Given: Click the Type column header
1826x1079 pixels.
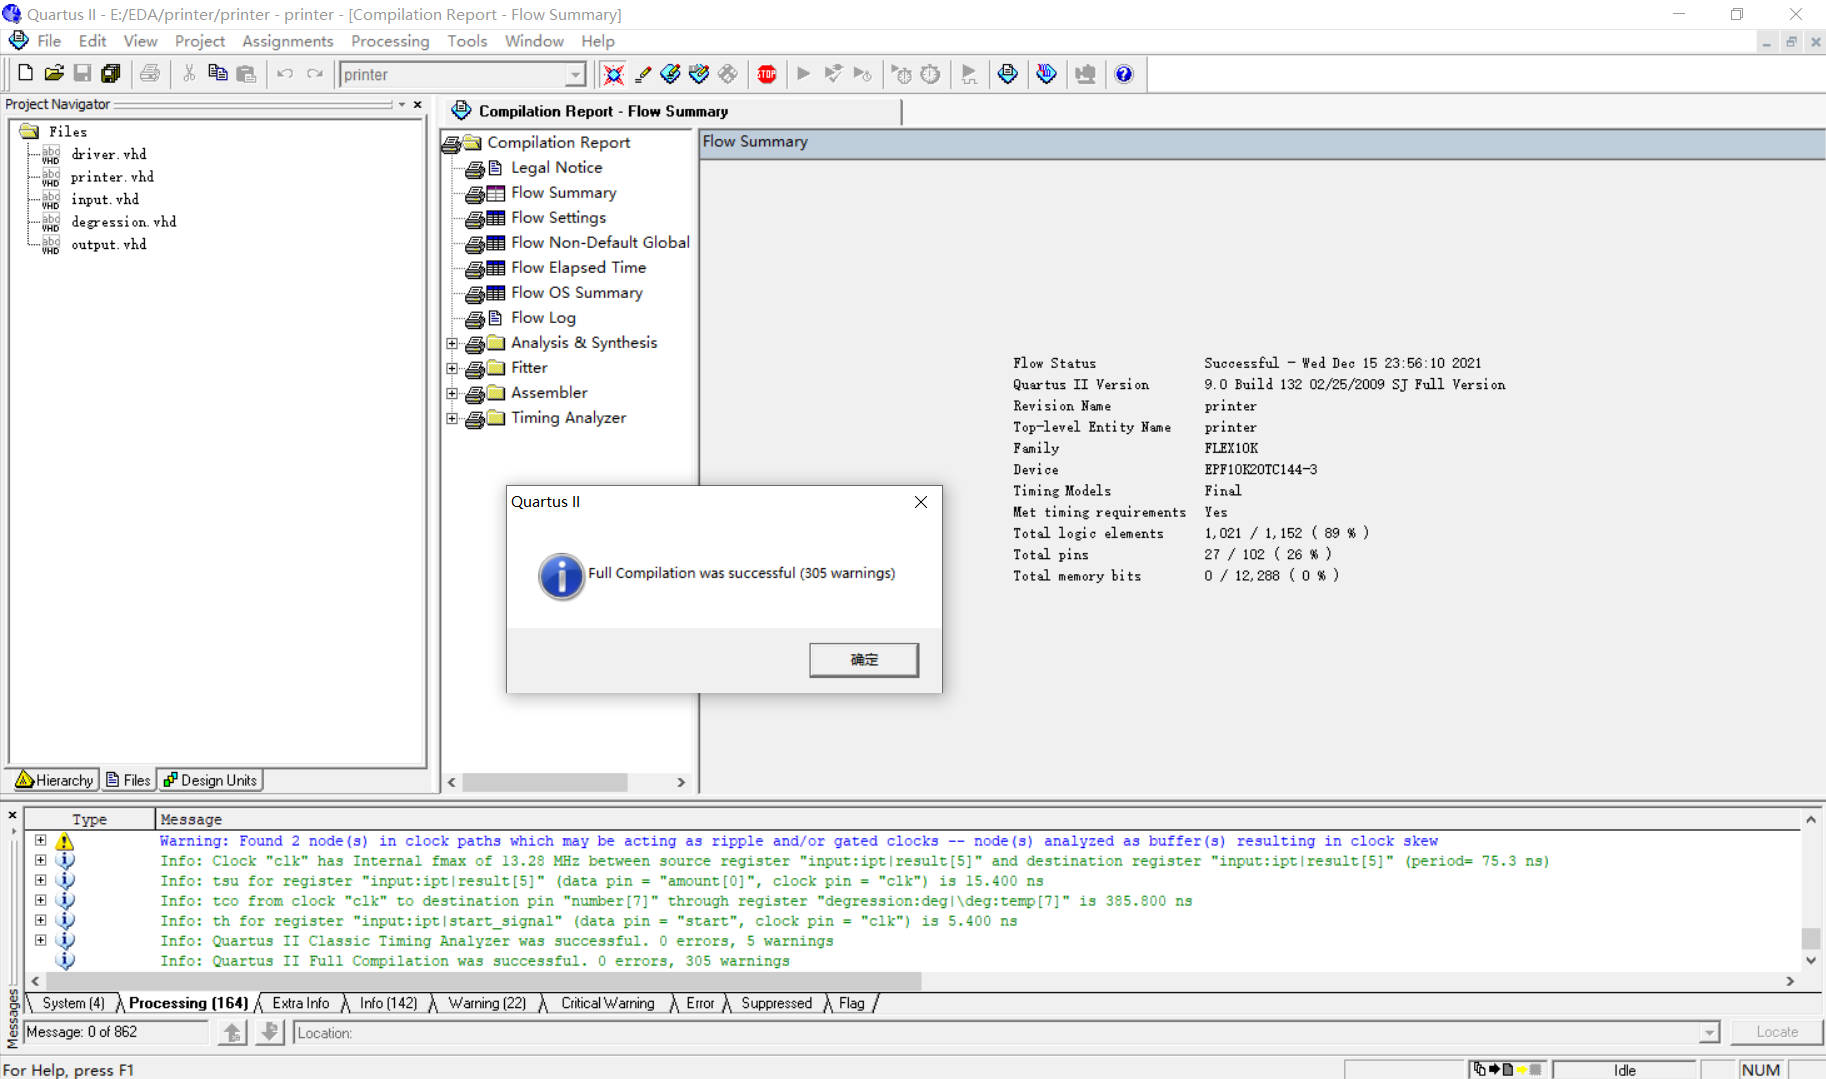Looking at the screenshot, I should (x=89, y=819).
